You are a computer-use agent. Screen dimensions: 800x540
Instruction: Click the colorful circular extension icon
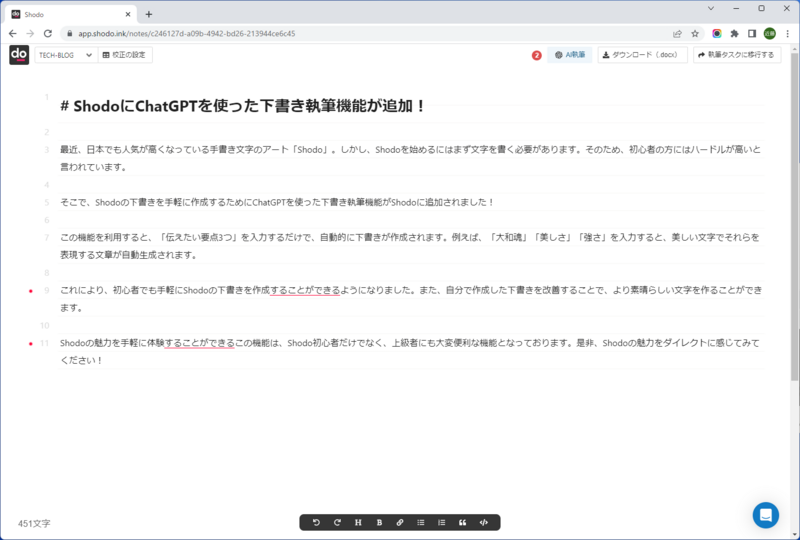coord(717,34)
